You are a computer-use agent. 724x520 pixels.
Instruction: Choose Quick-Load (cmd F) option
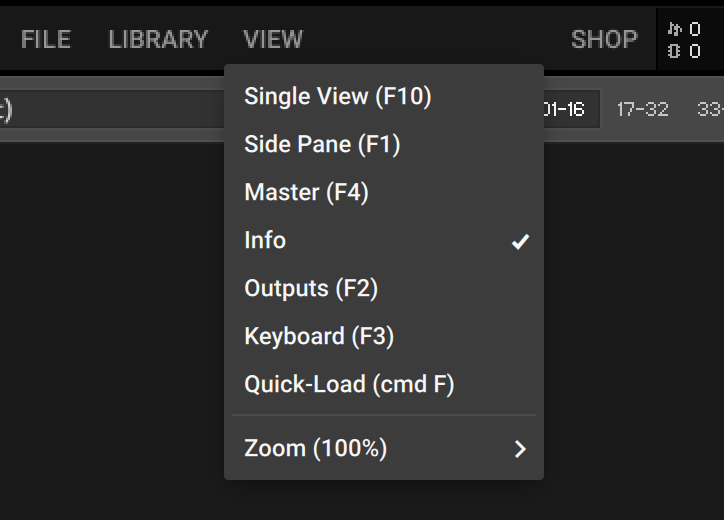349,385
